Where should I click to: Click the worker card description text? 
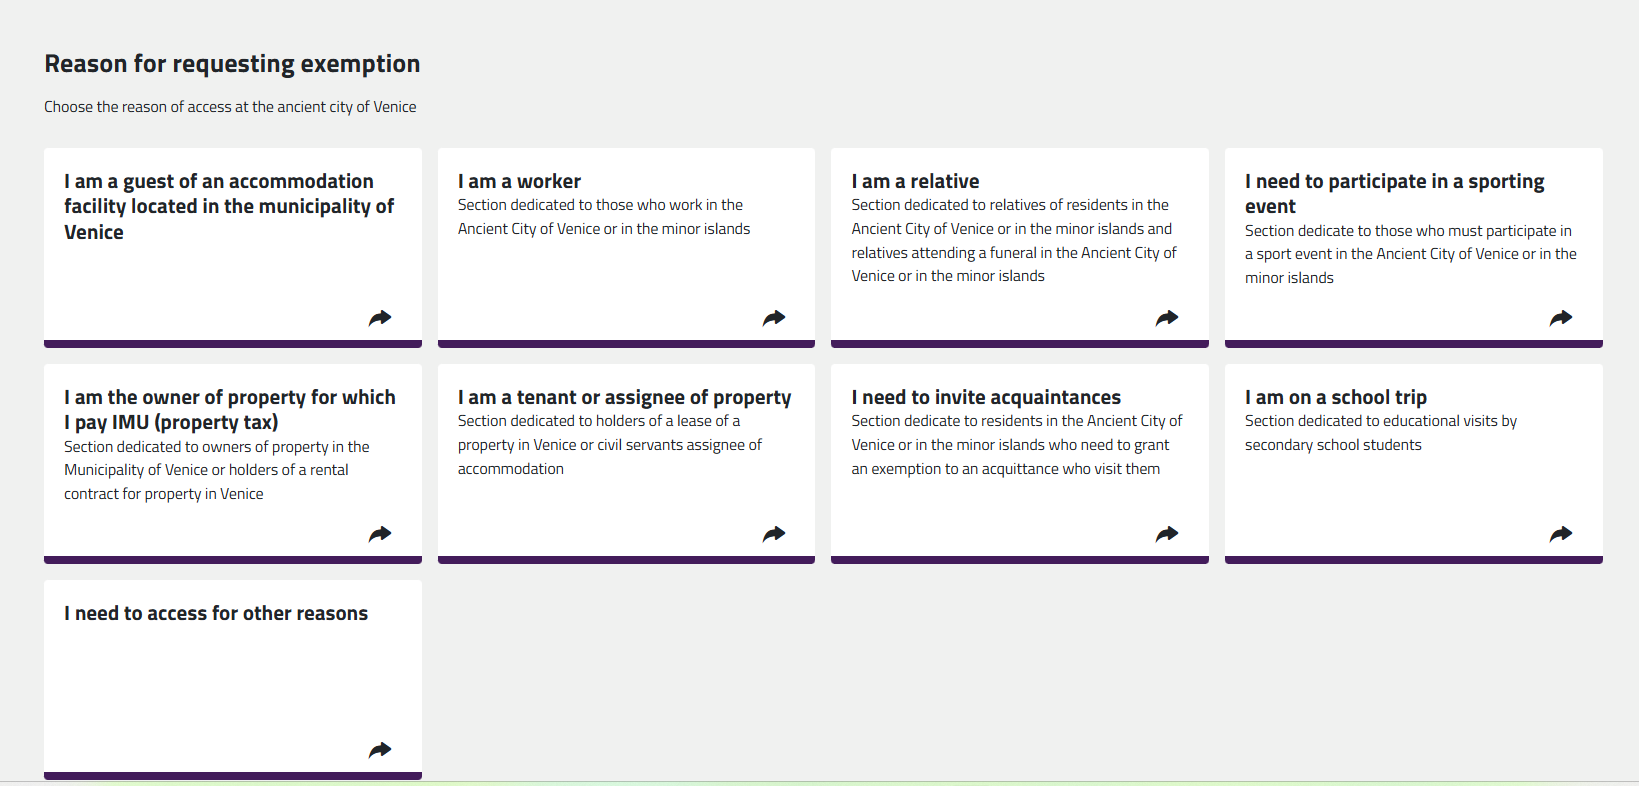tap(604, 217)
